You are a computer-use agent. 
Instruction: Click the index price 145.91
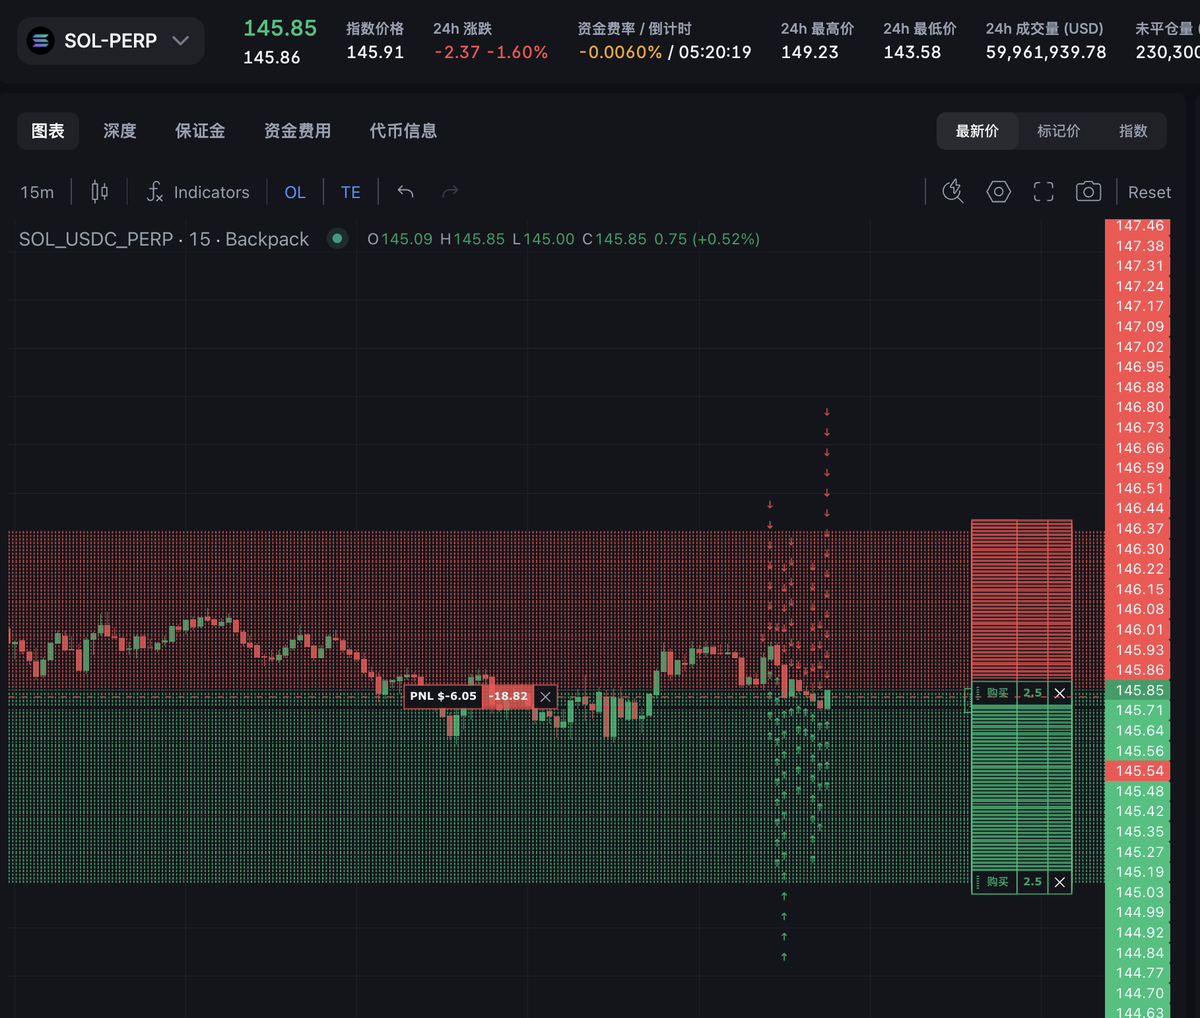click(x=375, y=52)
